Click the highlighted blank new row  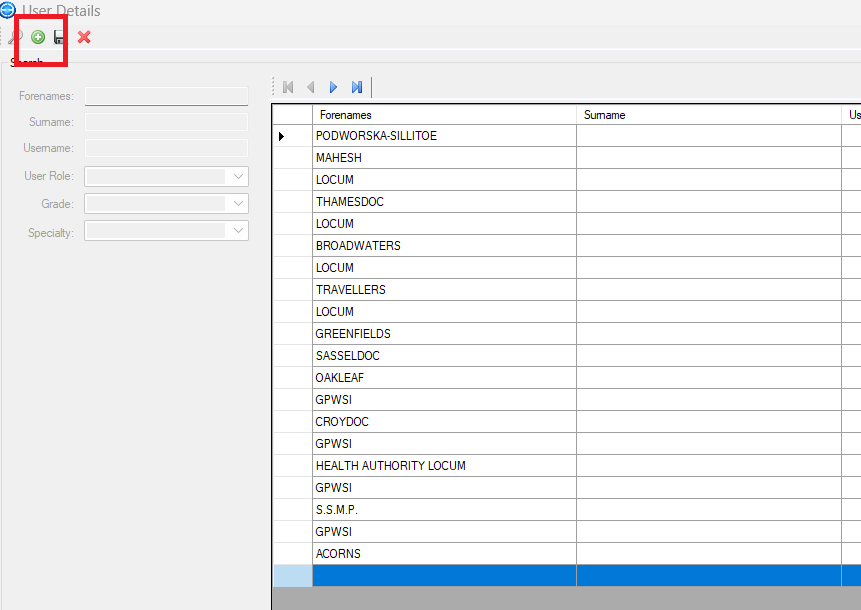pos(567,575)
